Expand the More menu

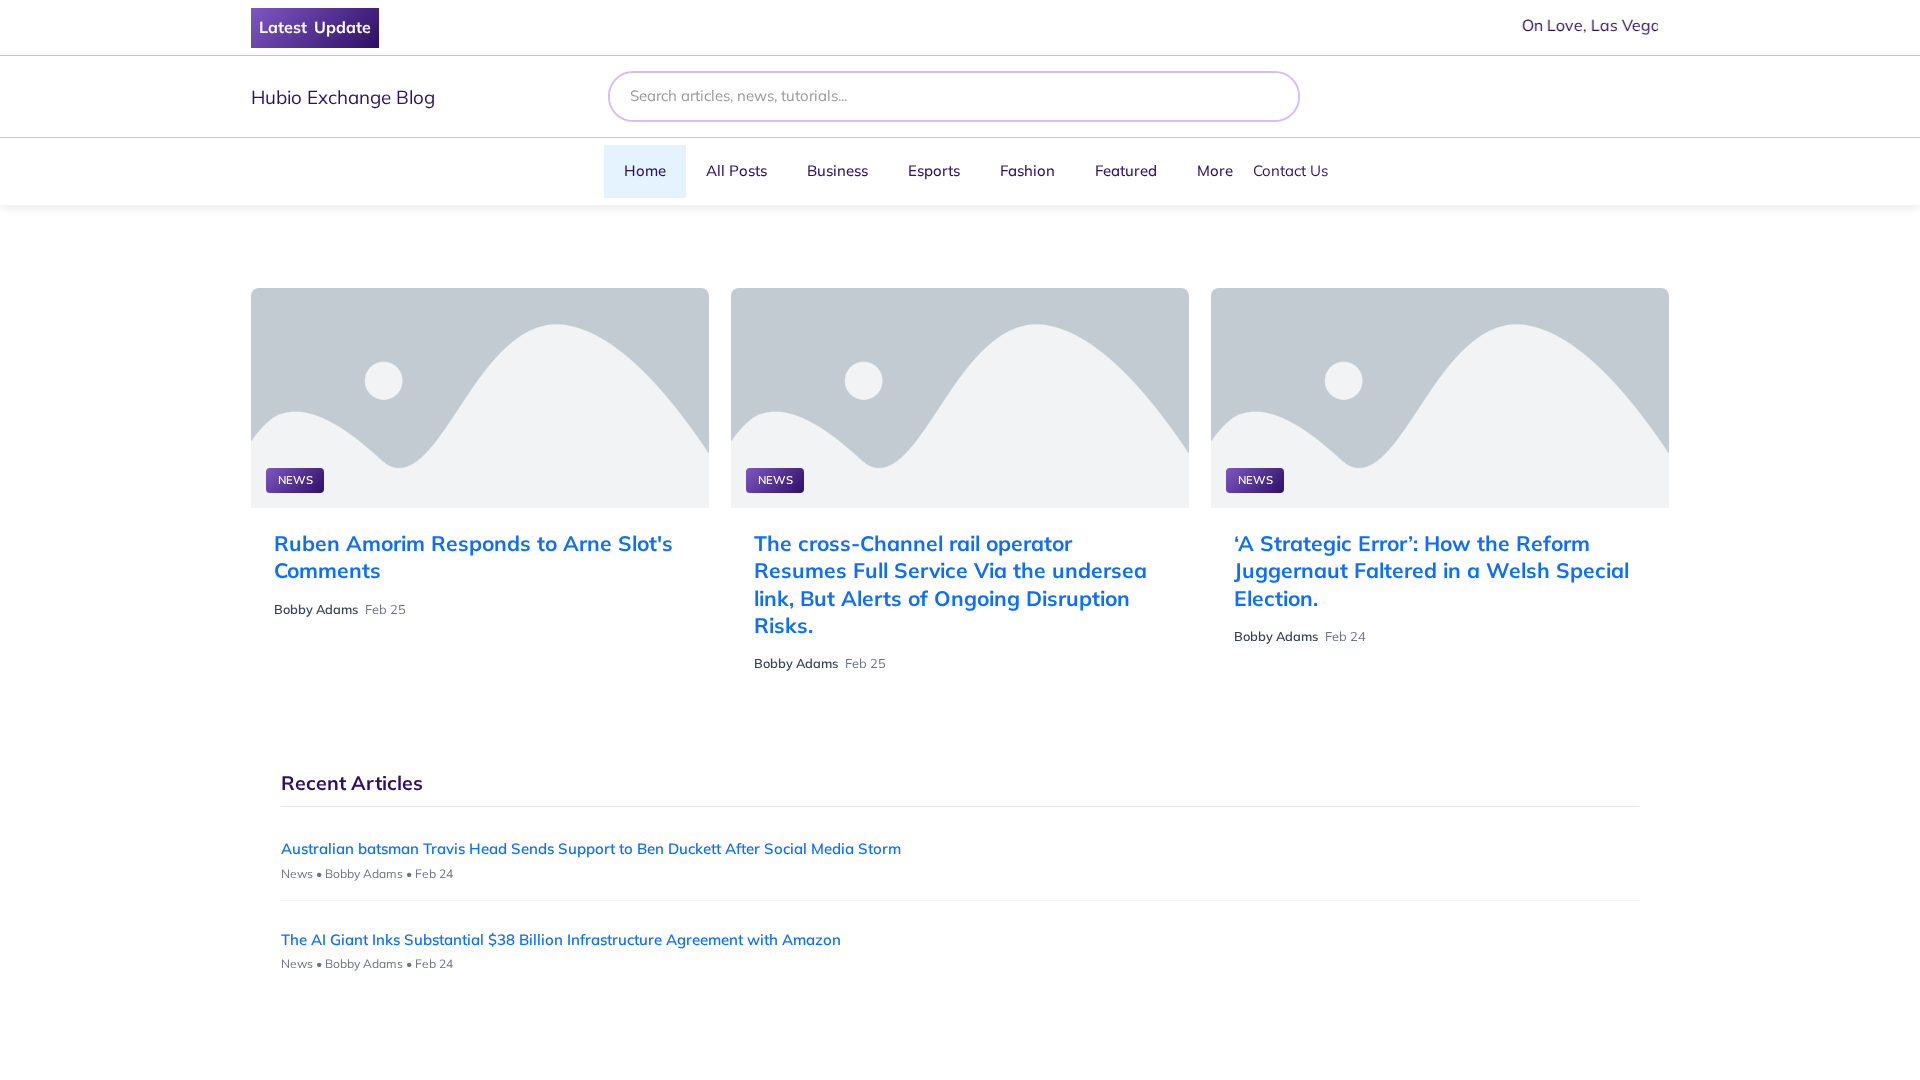coord(1214,170)
